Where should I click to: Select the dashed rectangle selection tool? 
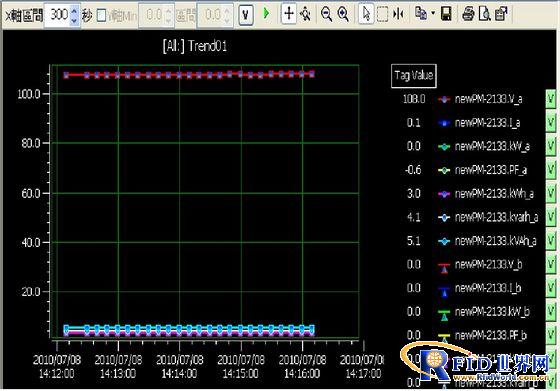point(382,15)
